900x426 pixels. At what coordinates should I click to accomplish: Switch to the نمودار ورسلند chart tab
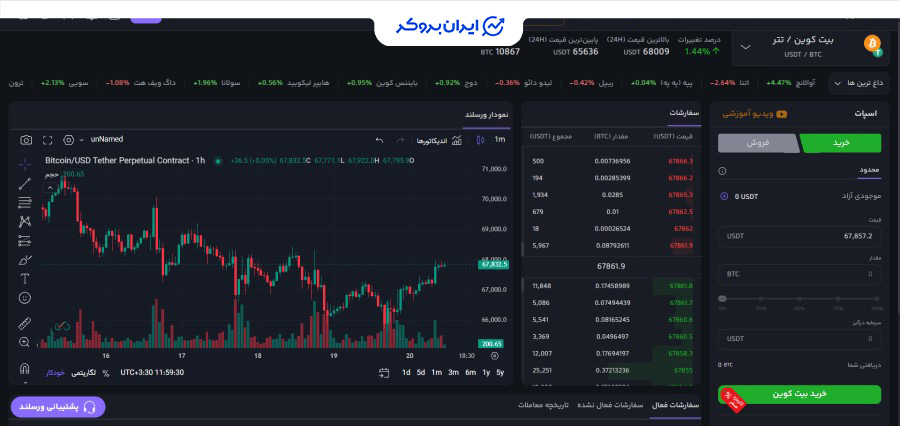pos(486,115)
